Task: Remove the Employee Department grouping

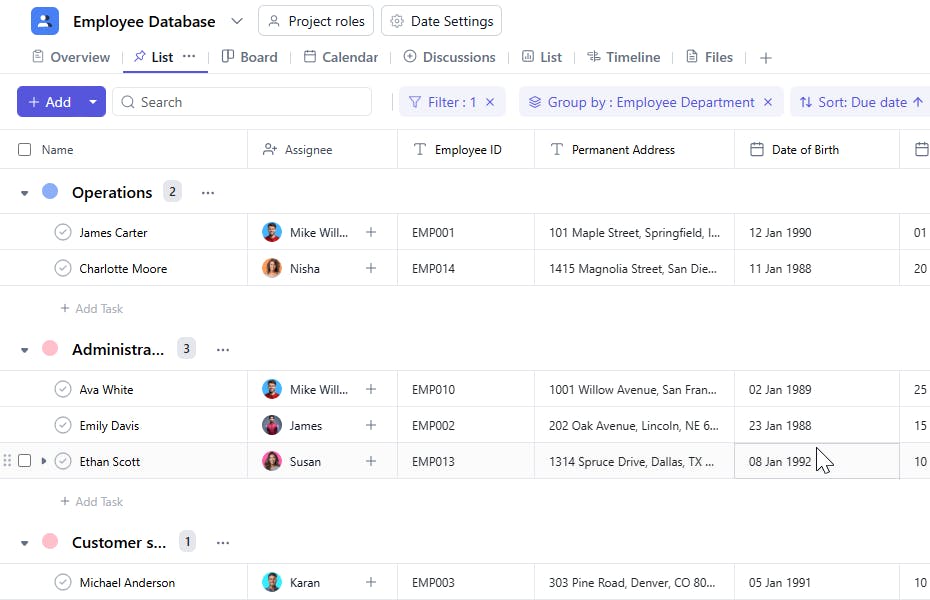Action: [768, 102]
